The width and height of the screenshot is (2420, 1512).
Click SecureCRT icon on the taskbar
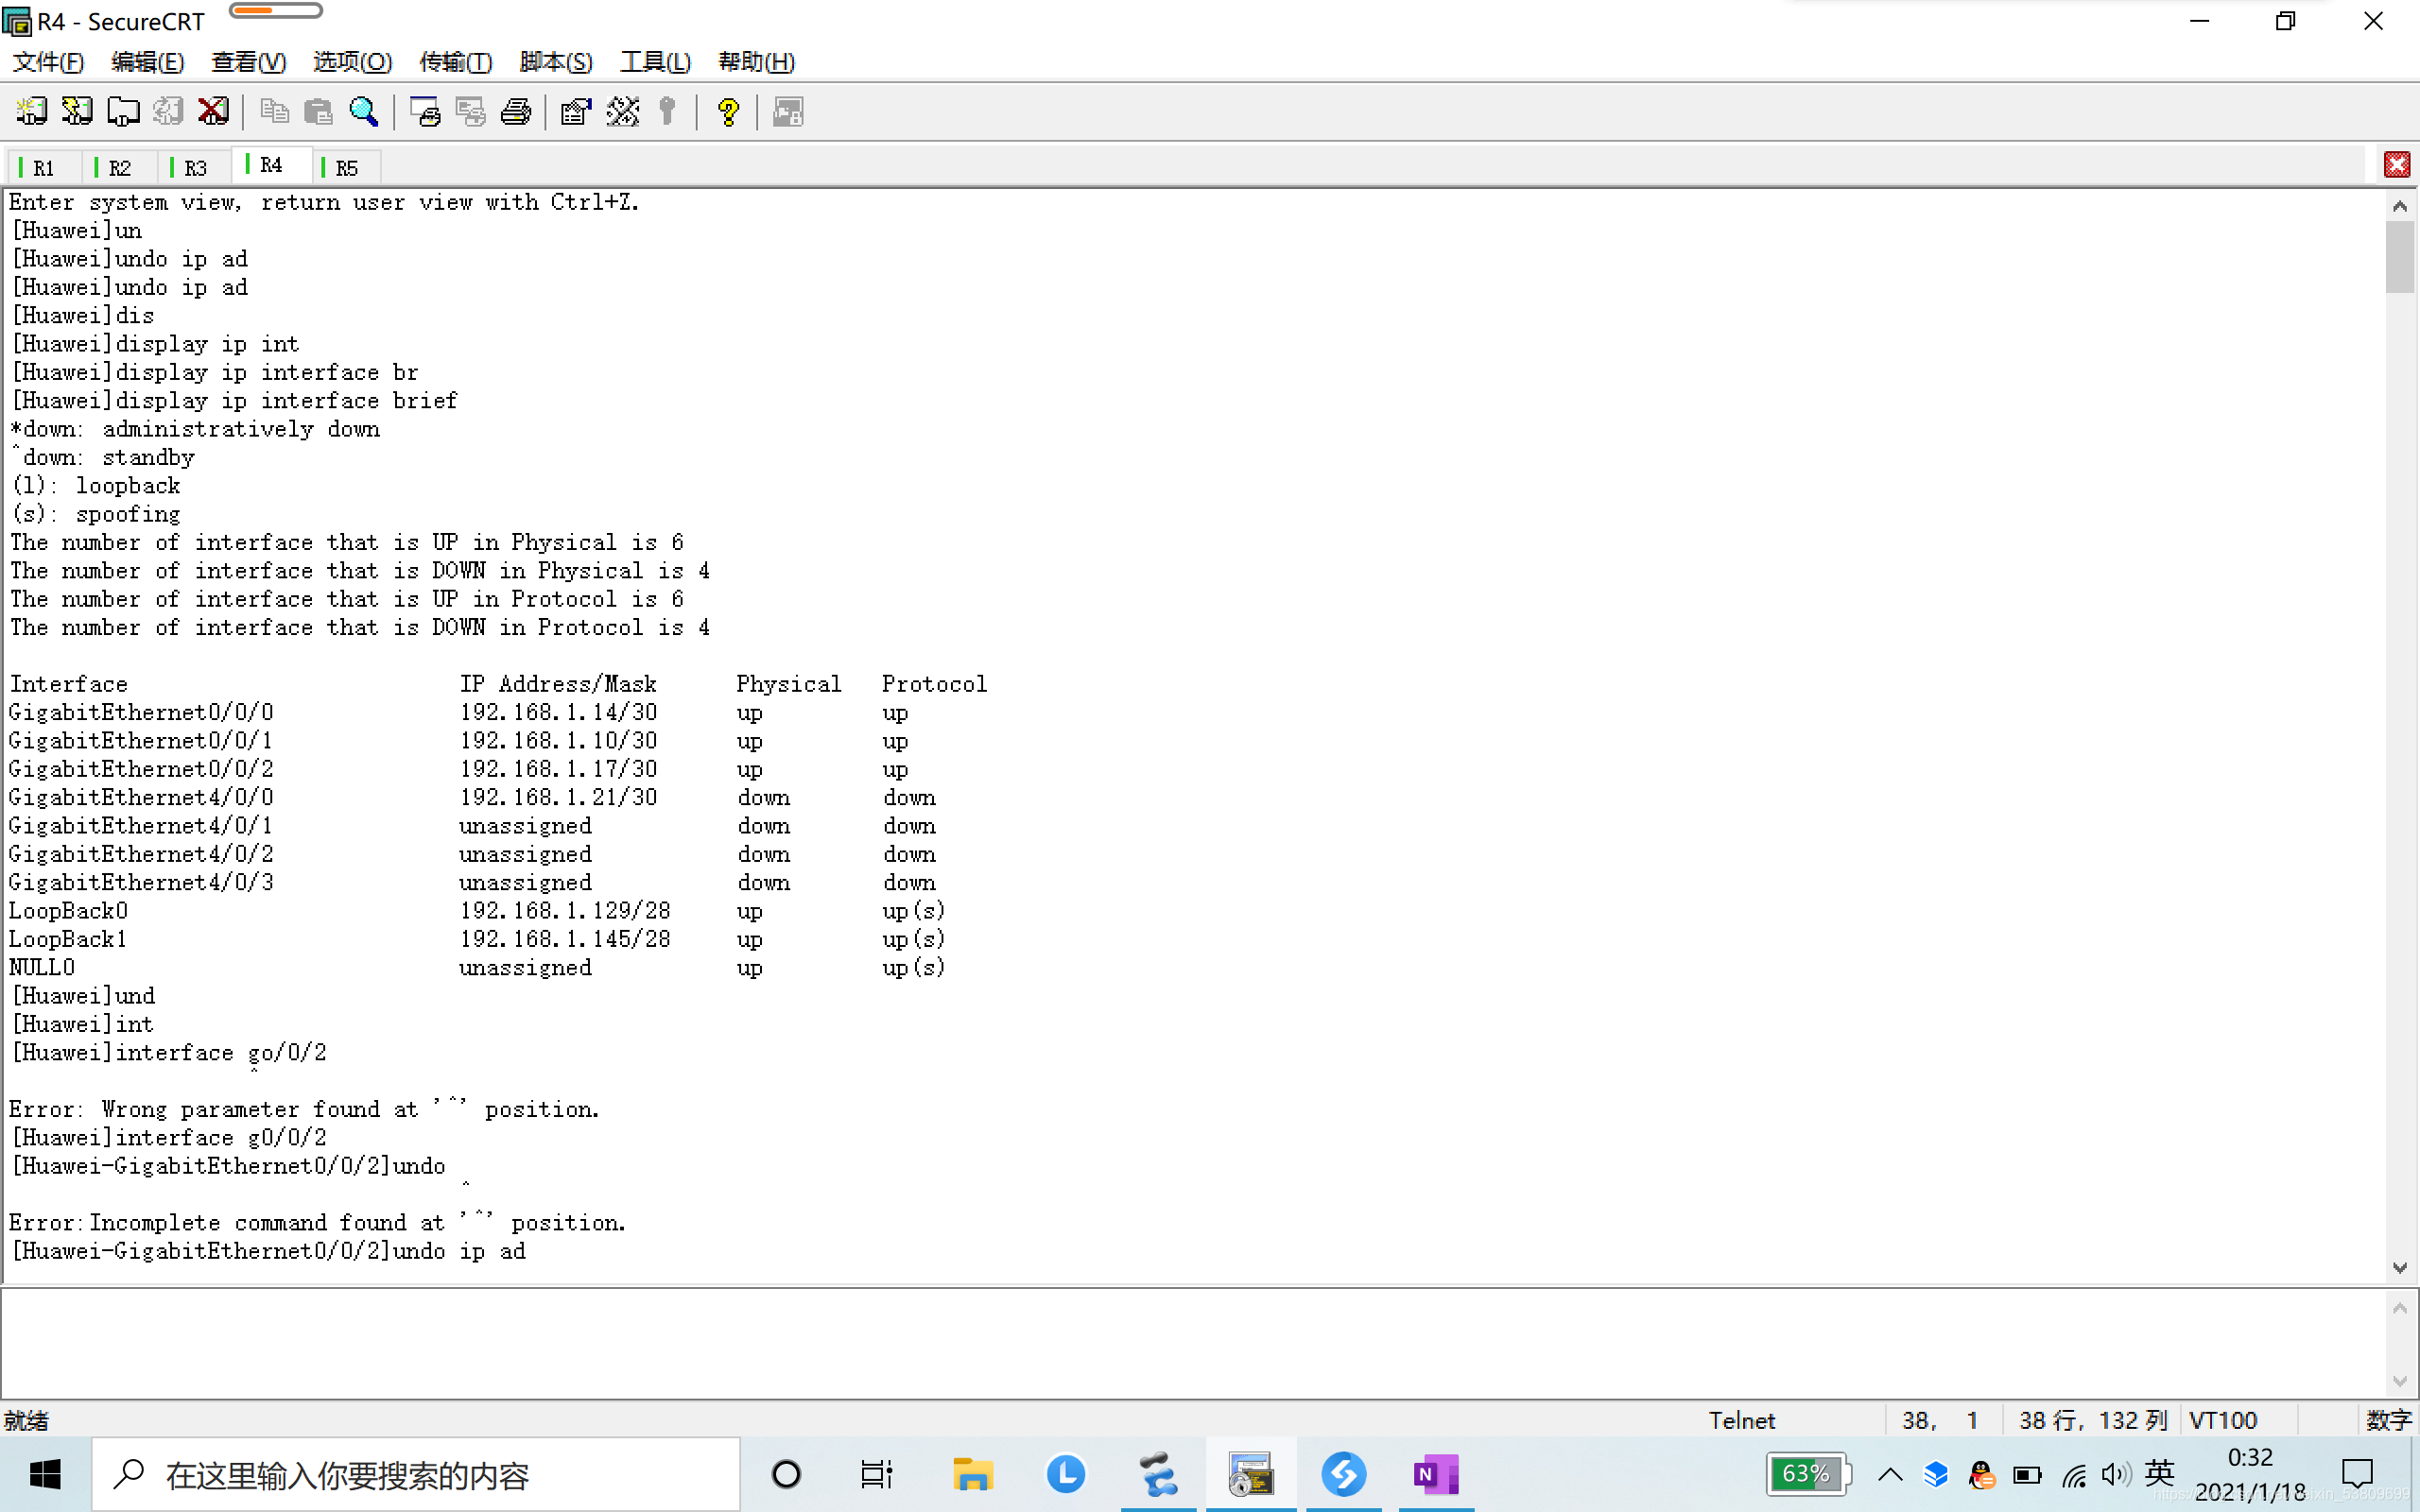1250,1474
